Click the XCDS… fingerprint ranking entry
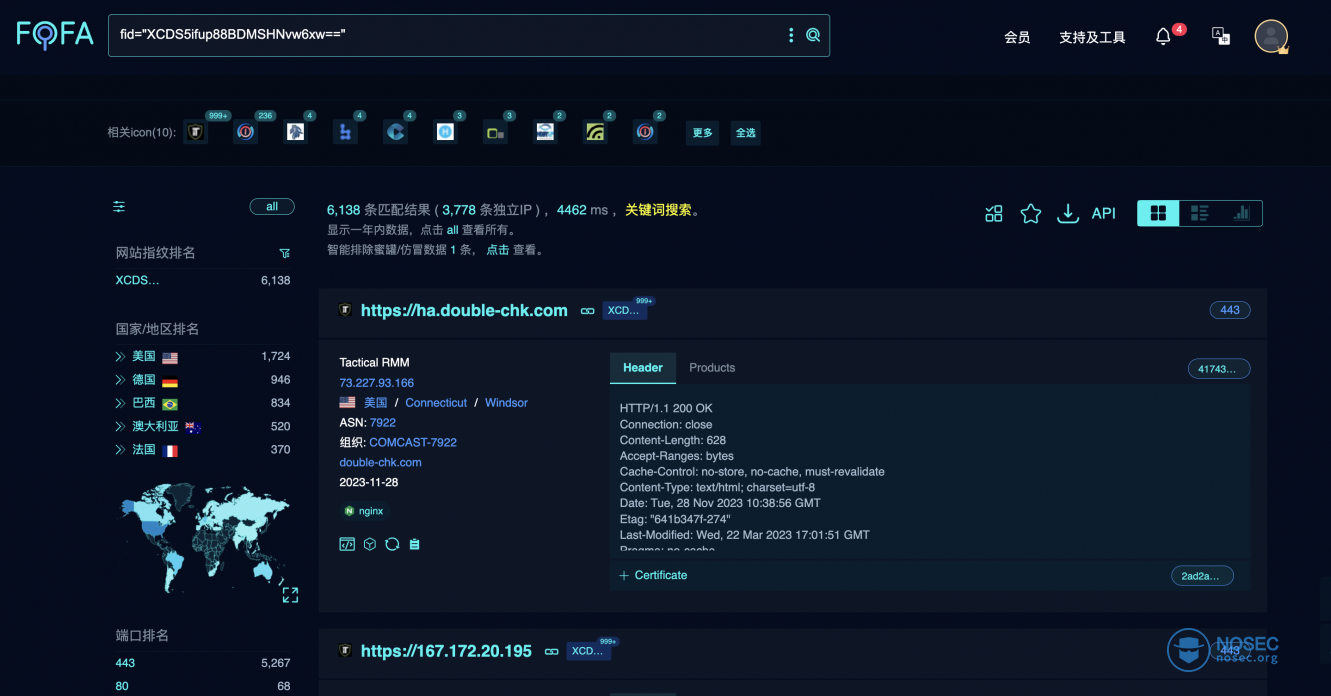Image resolution: width=1331 pixels, height=696 pixels. click(x=138, y=280)
